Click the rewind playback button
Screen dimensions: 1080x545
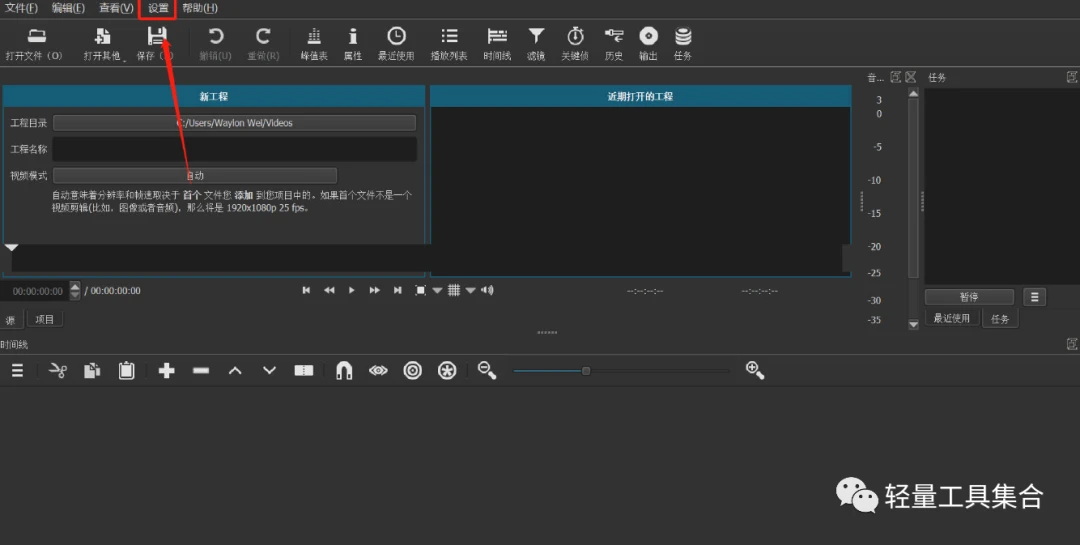tap(329, 290)
